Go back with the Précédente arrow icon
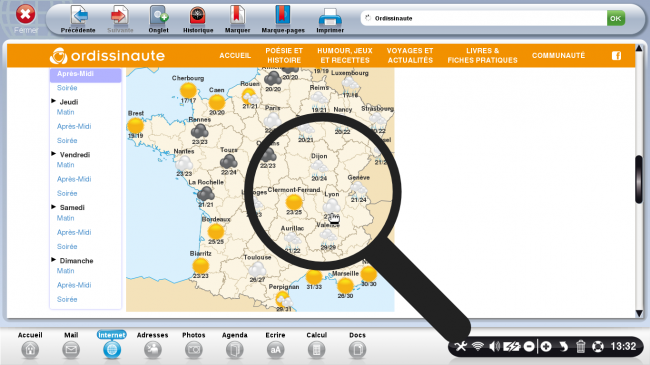The image size is (650, 365). point(79,15)
